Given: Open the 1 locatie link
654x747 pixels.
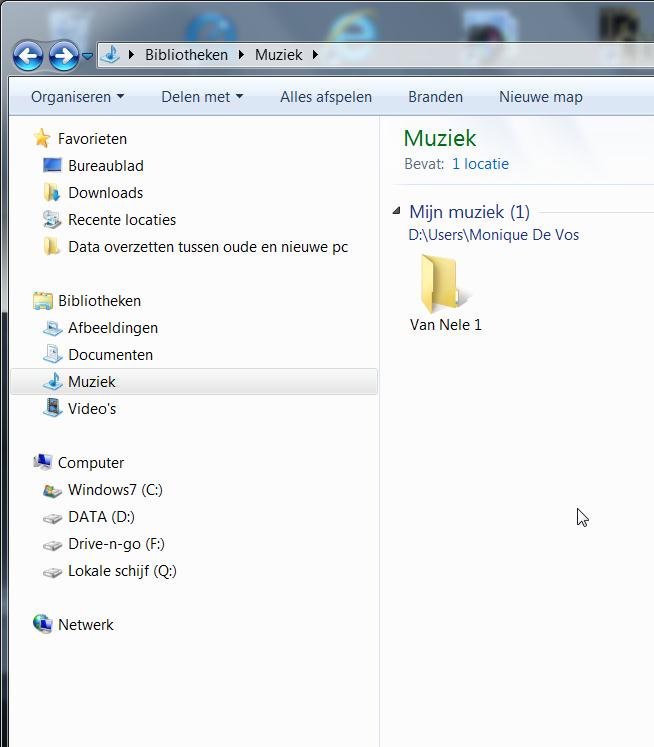Looking at the screenshot, I should (480, 164).
